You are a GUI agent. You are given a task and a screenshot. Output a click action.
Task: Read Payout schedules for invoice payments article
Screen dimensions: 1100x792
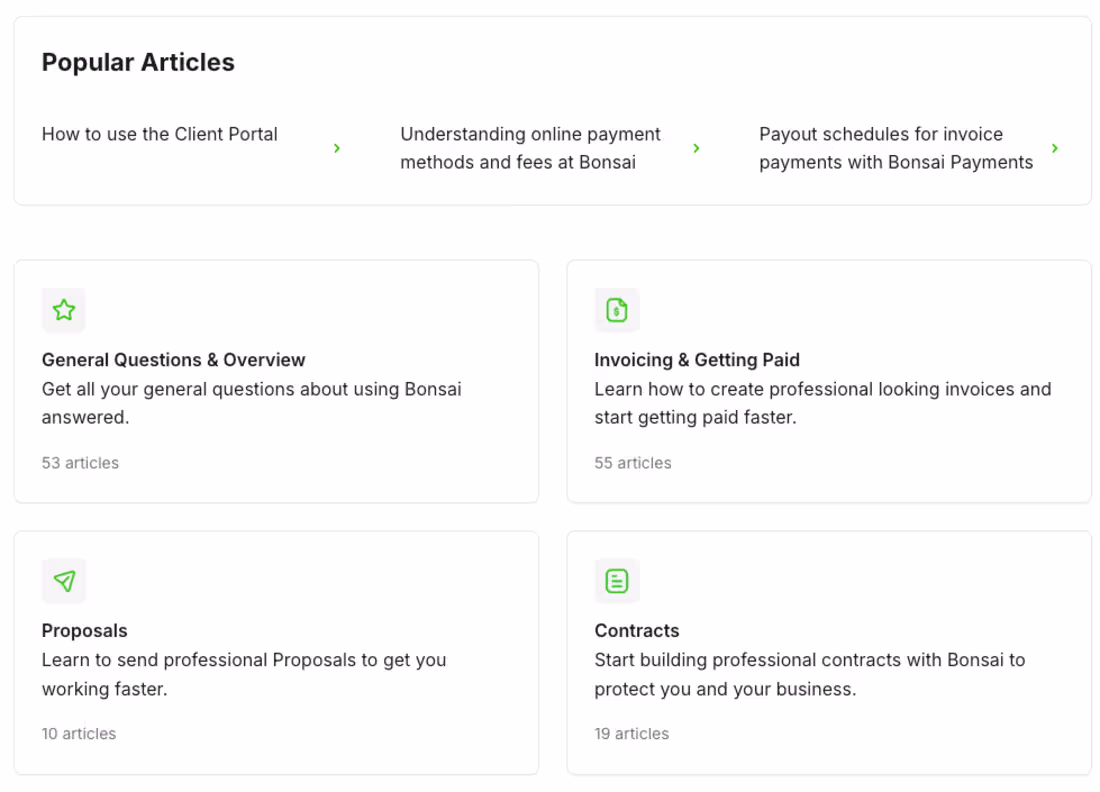895,148
